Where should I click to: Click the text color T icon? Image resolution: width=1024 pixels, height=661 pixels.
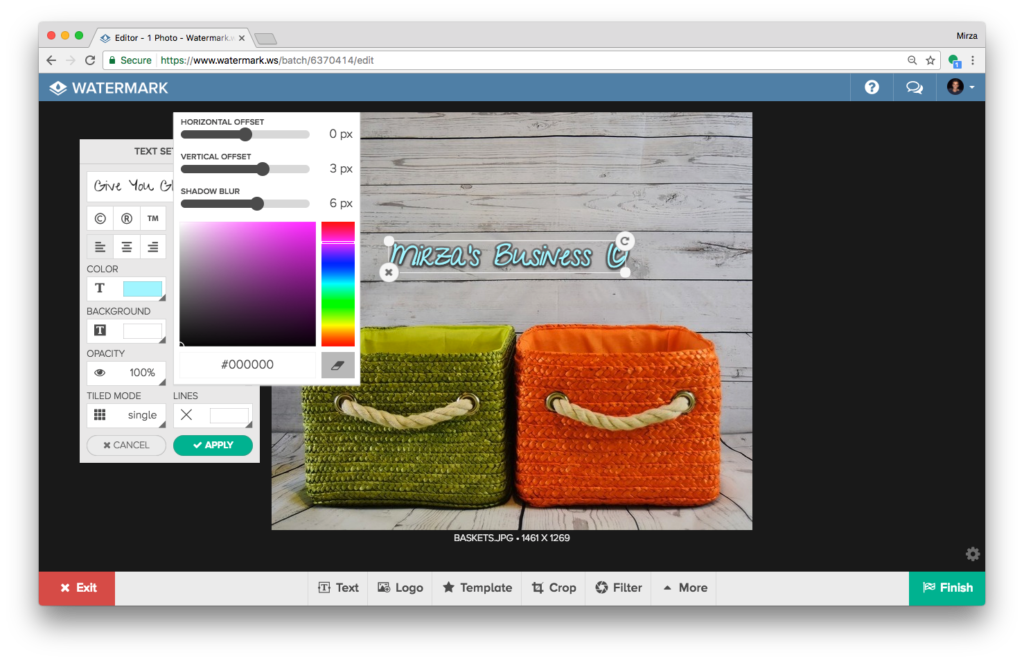tap(100, 288)
